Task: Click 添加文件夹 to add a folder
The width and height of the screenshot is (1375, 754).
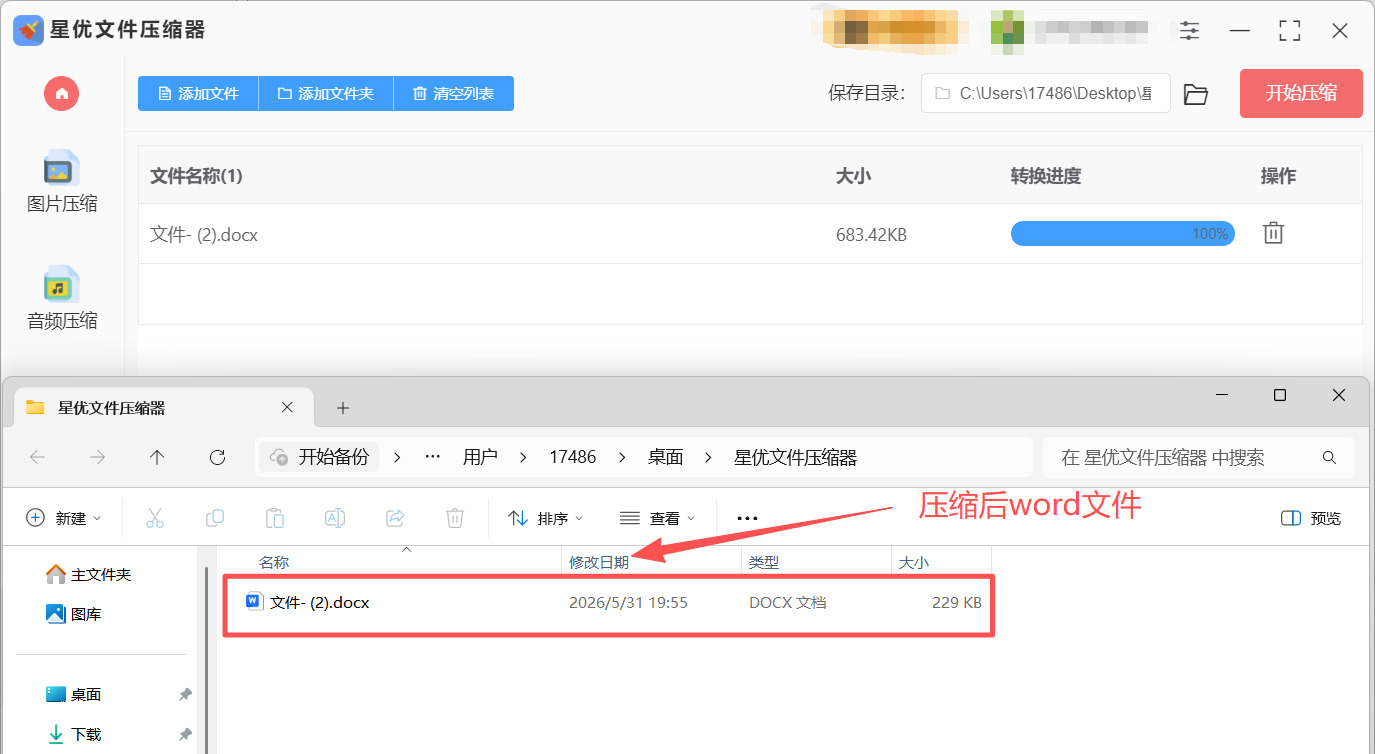Action: coord(326,93)
